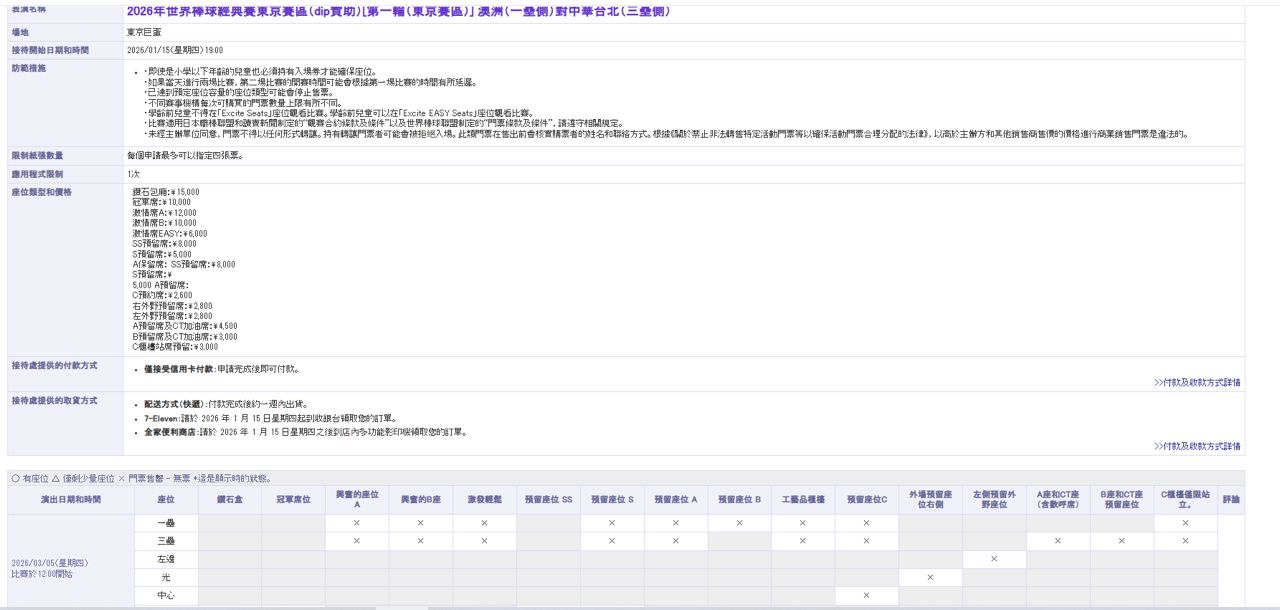The image size is (1280, 610).
Task: Click the × in 中心 row under 預留座位C
Action: (866, 596)
